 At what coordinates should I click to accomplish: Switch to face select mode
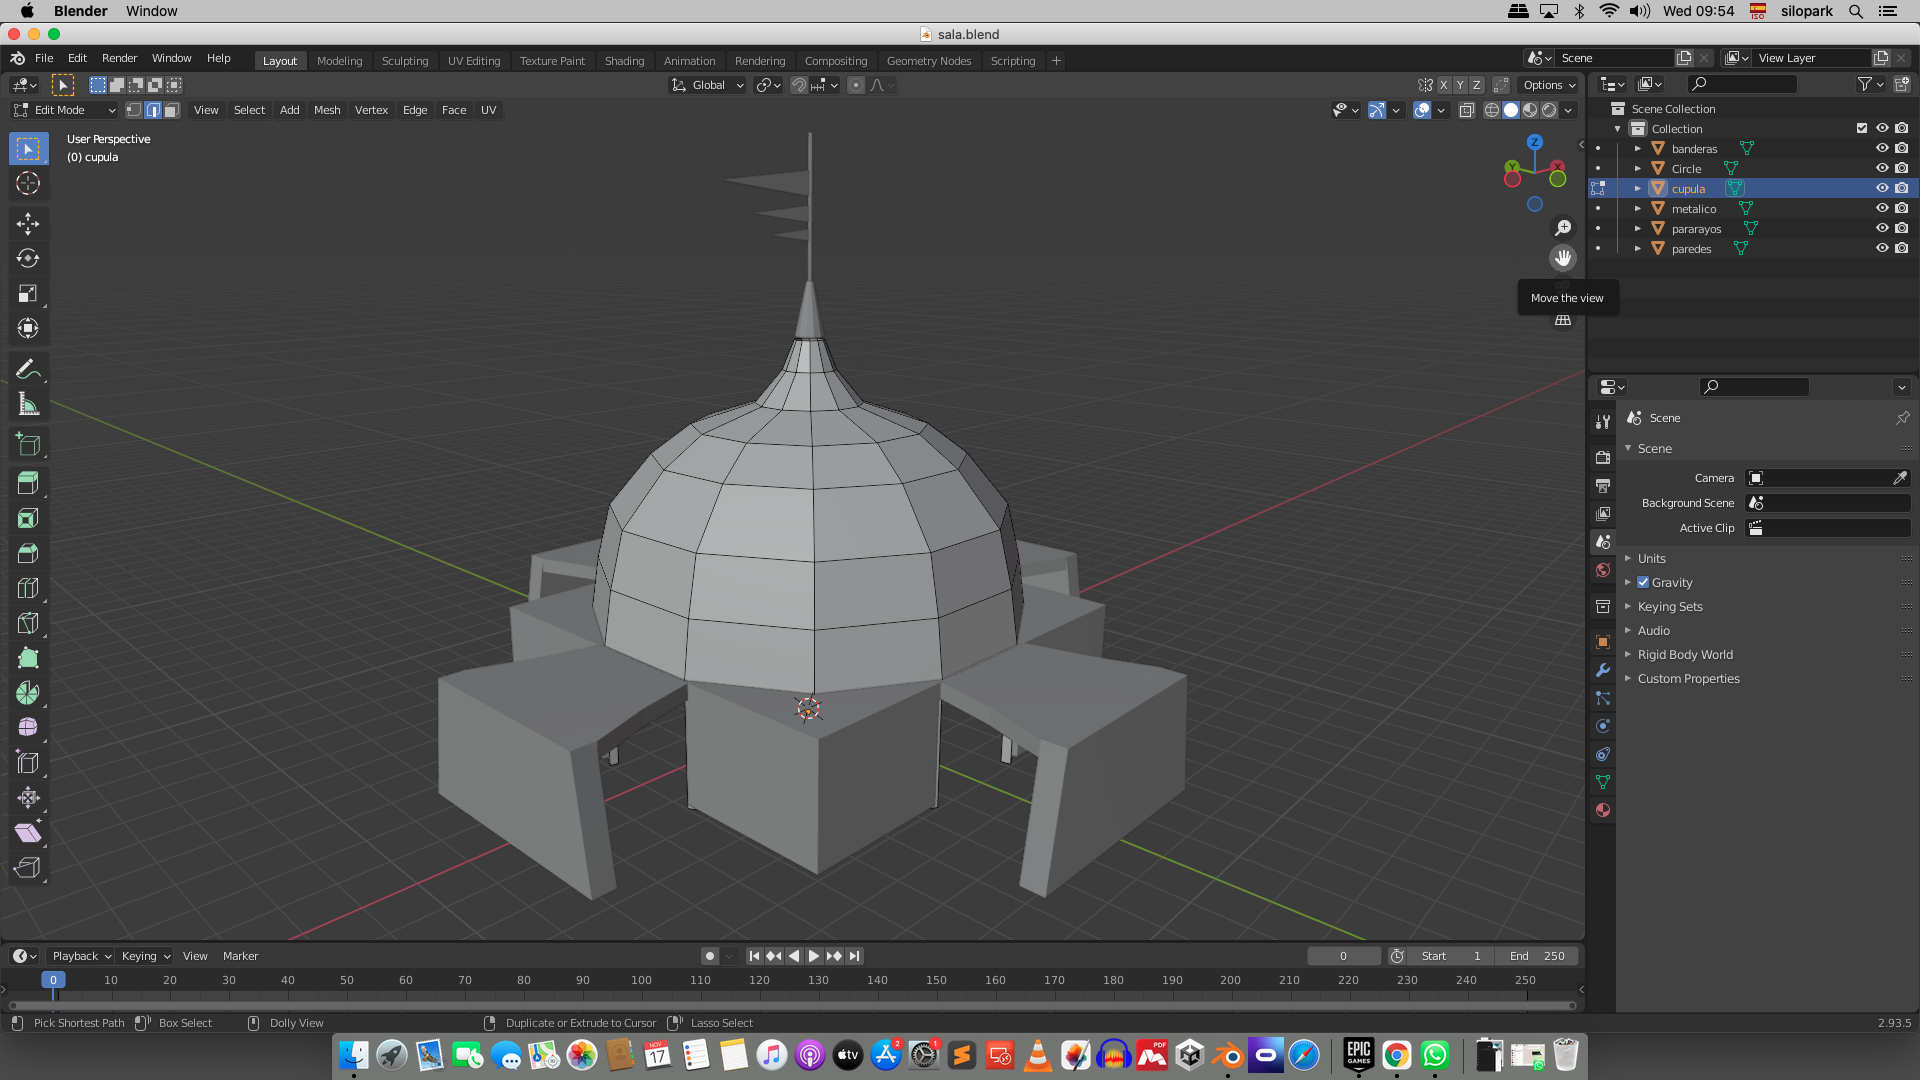(x=171, y=110)
